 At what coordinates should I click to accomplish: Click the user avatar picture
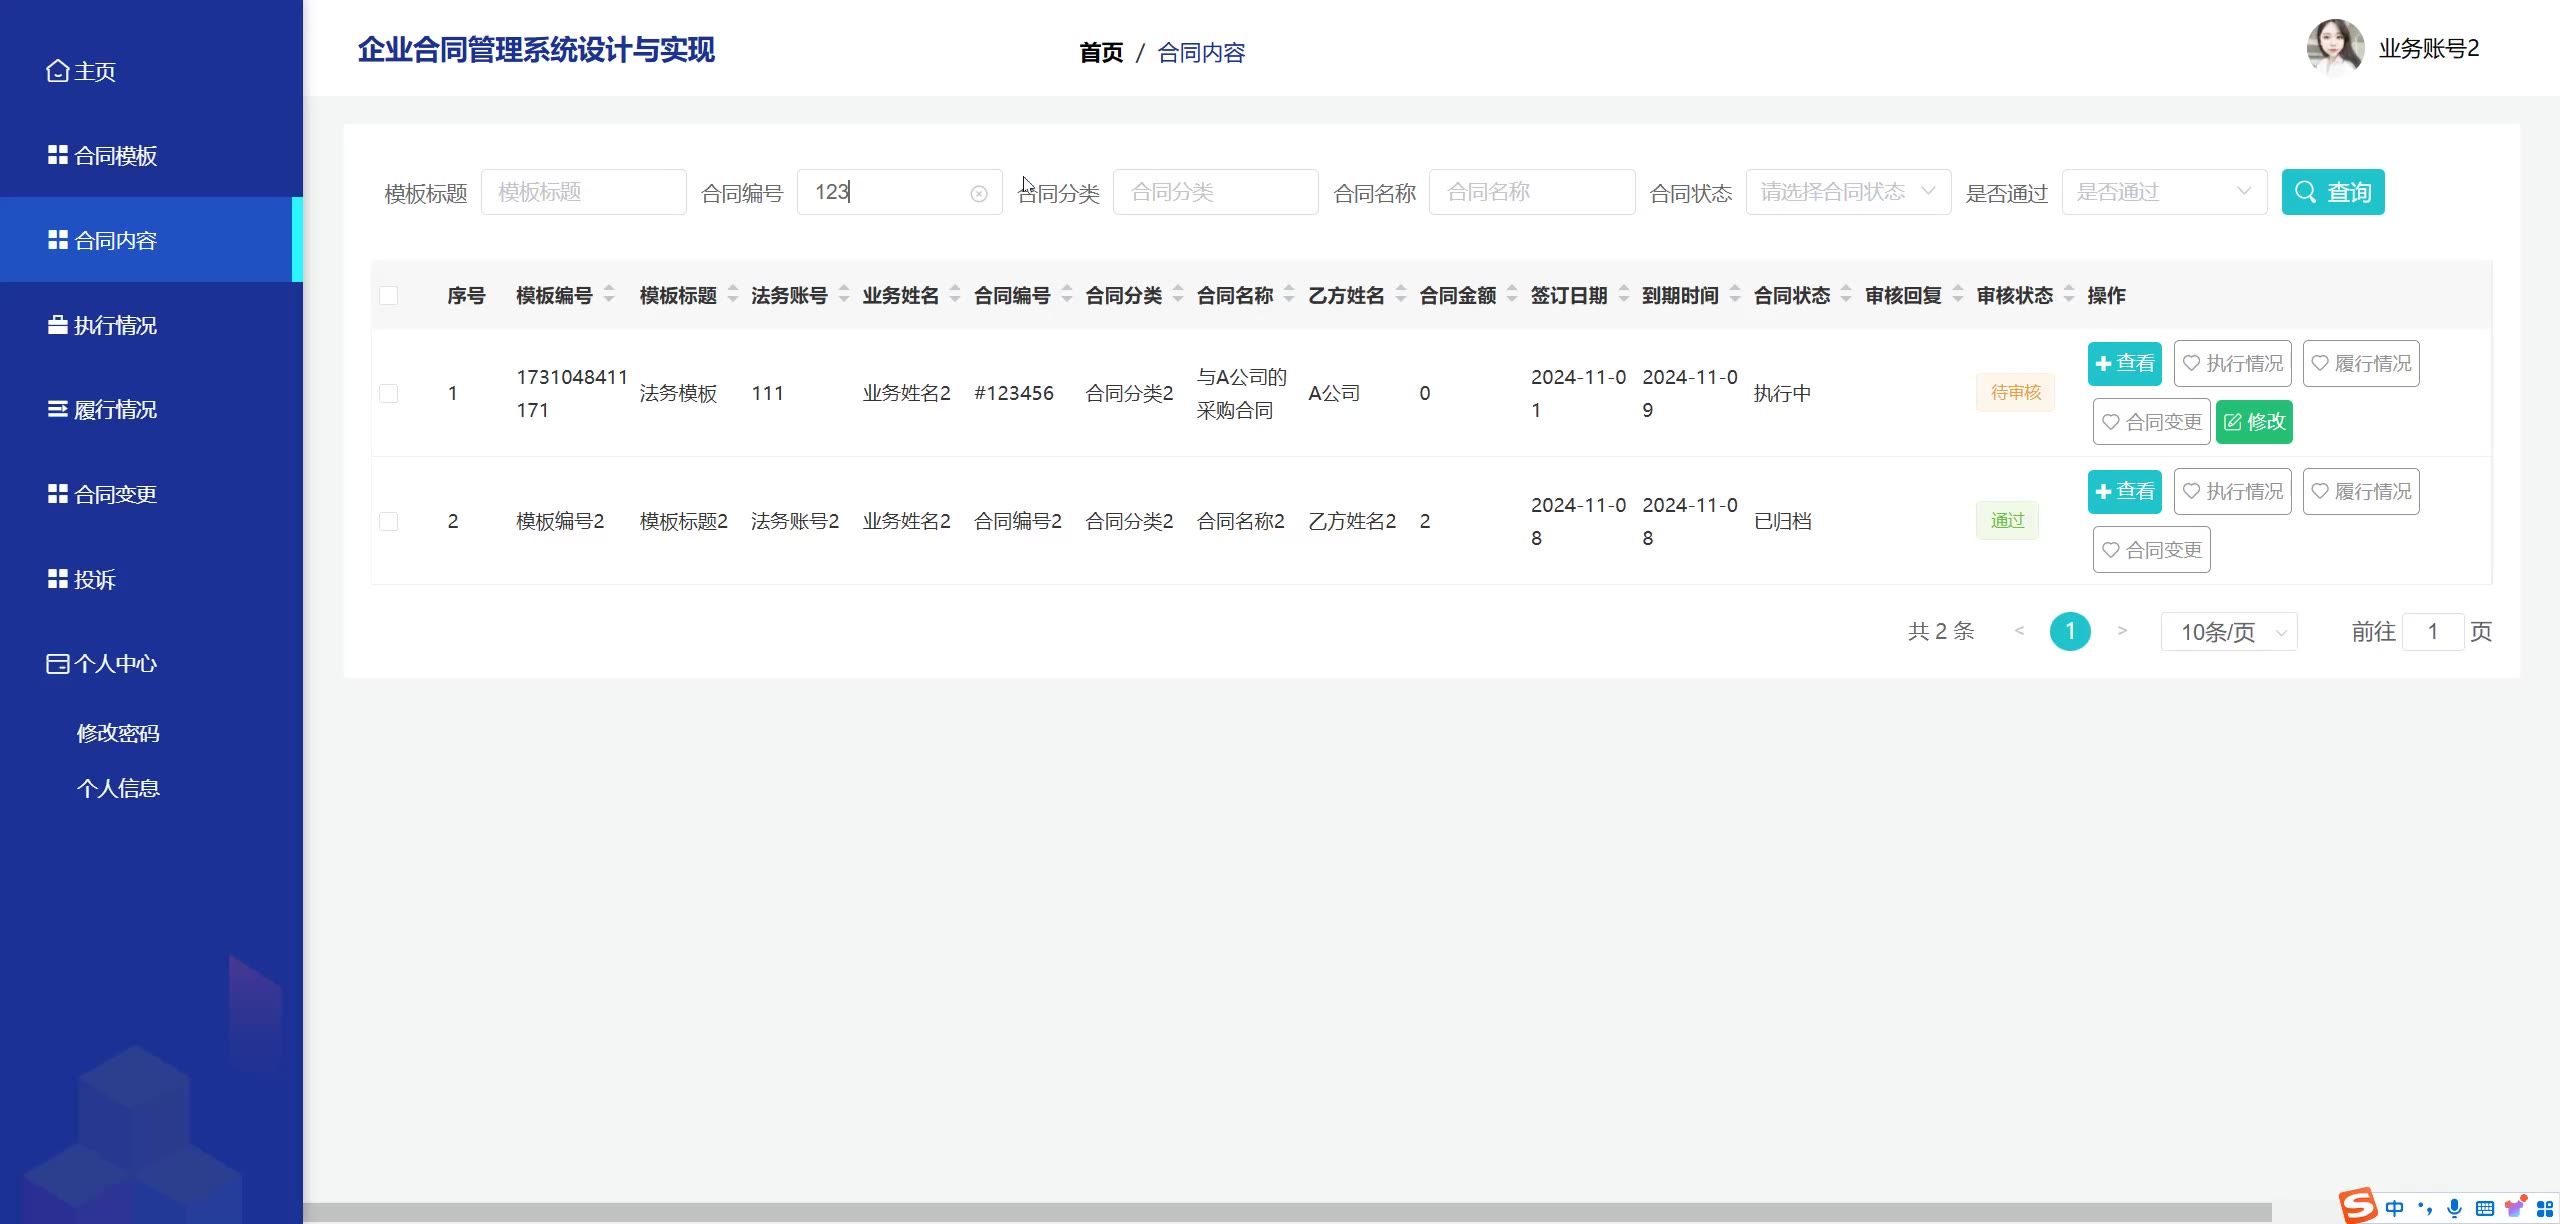click(x=2334, y=48)
